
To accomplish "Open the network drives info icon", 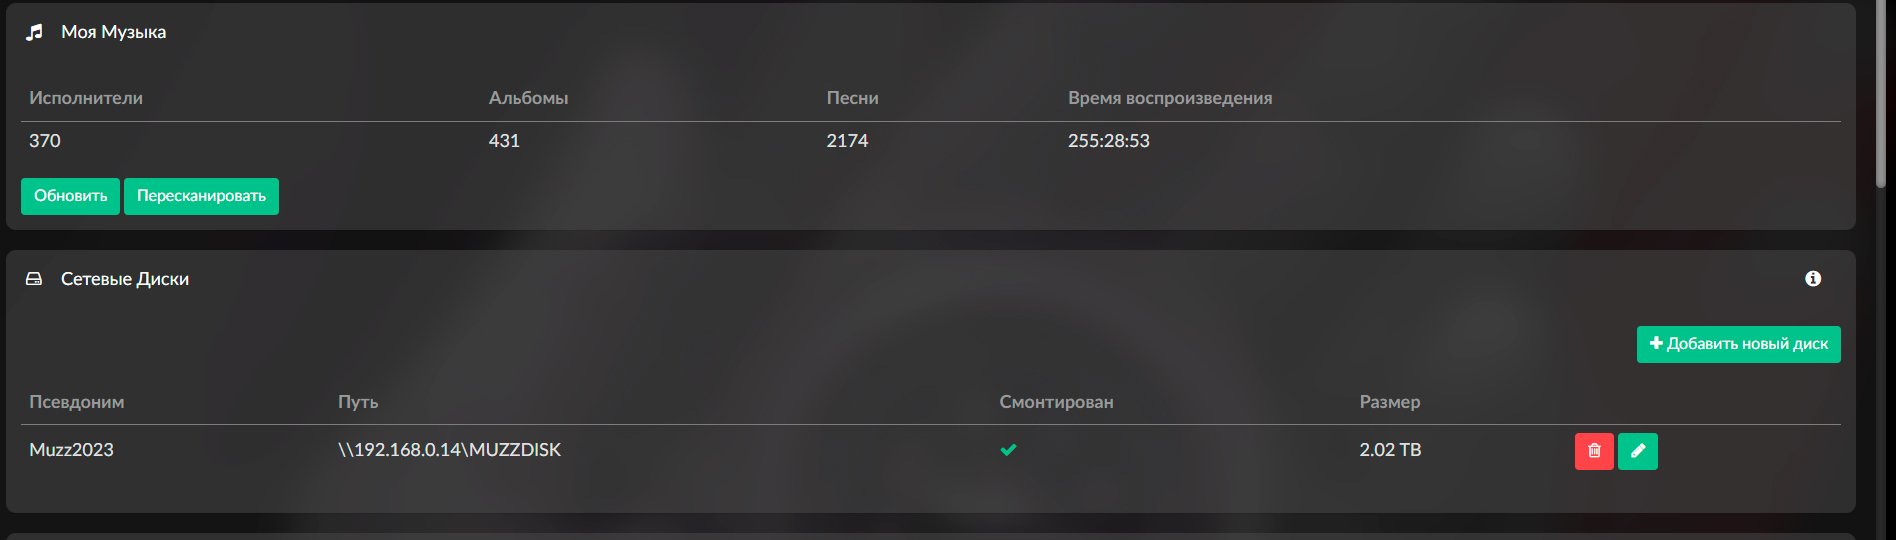I will (1813, 279).
